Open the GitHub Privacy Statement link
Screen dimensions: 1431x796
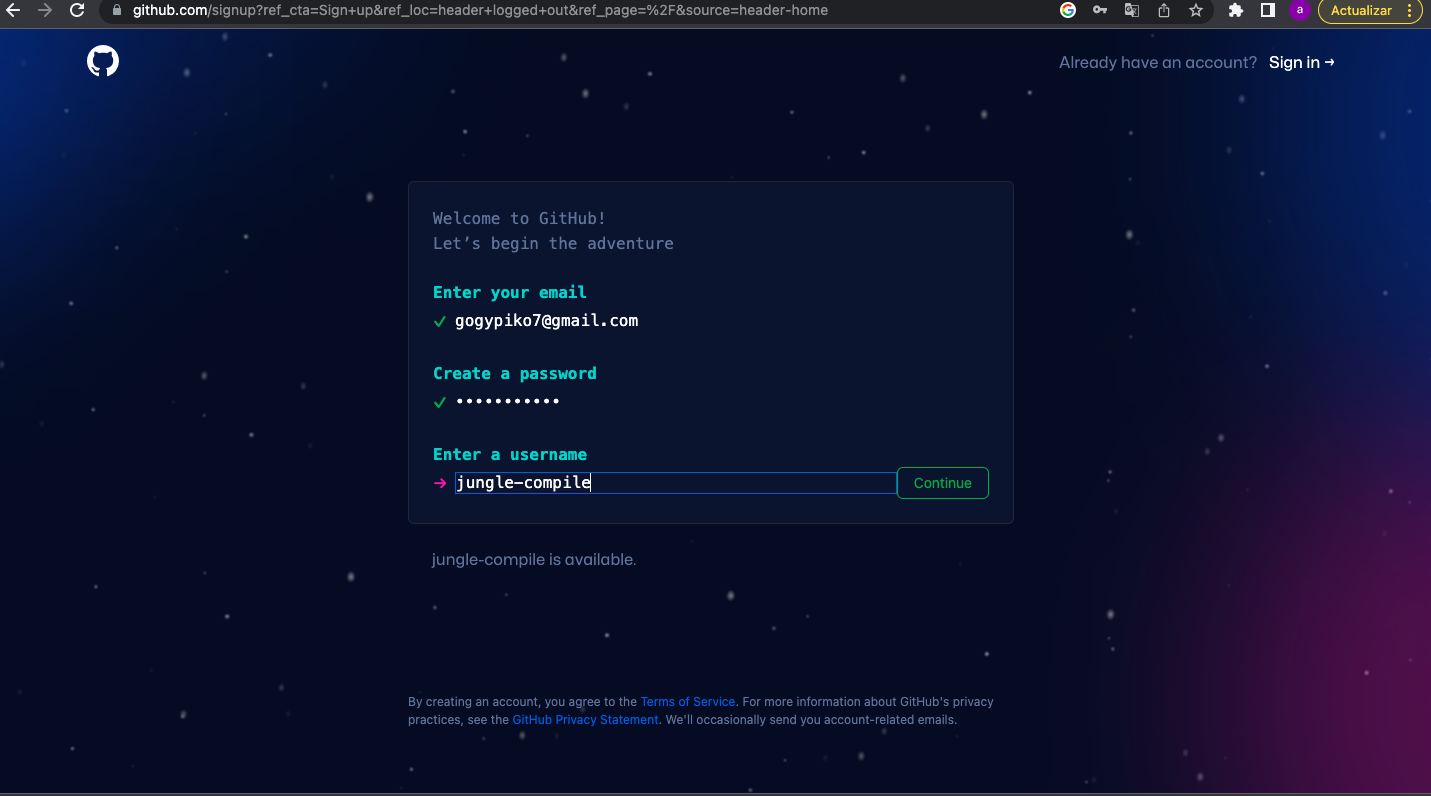[585, 720]
